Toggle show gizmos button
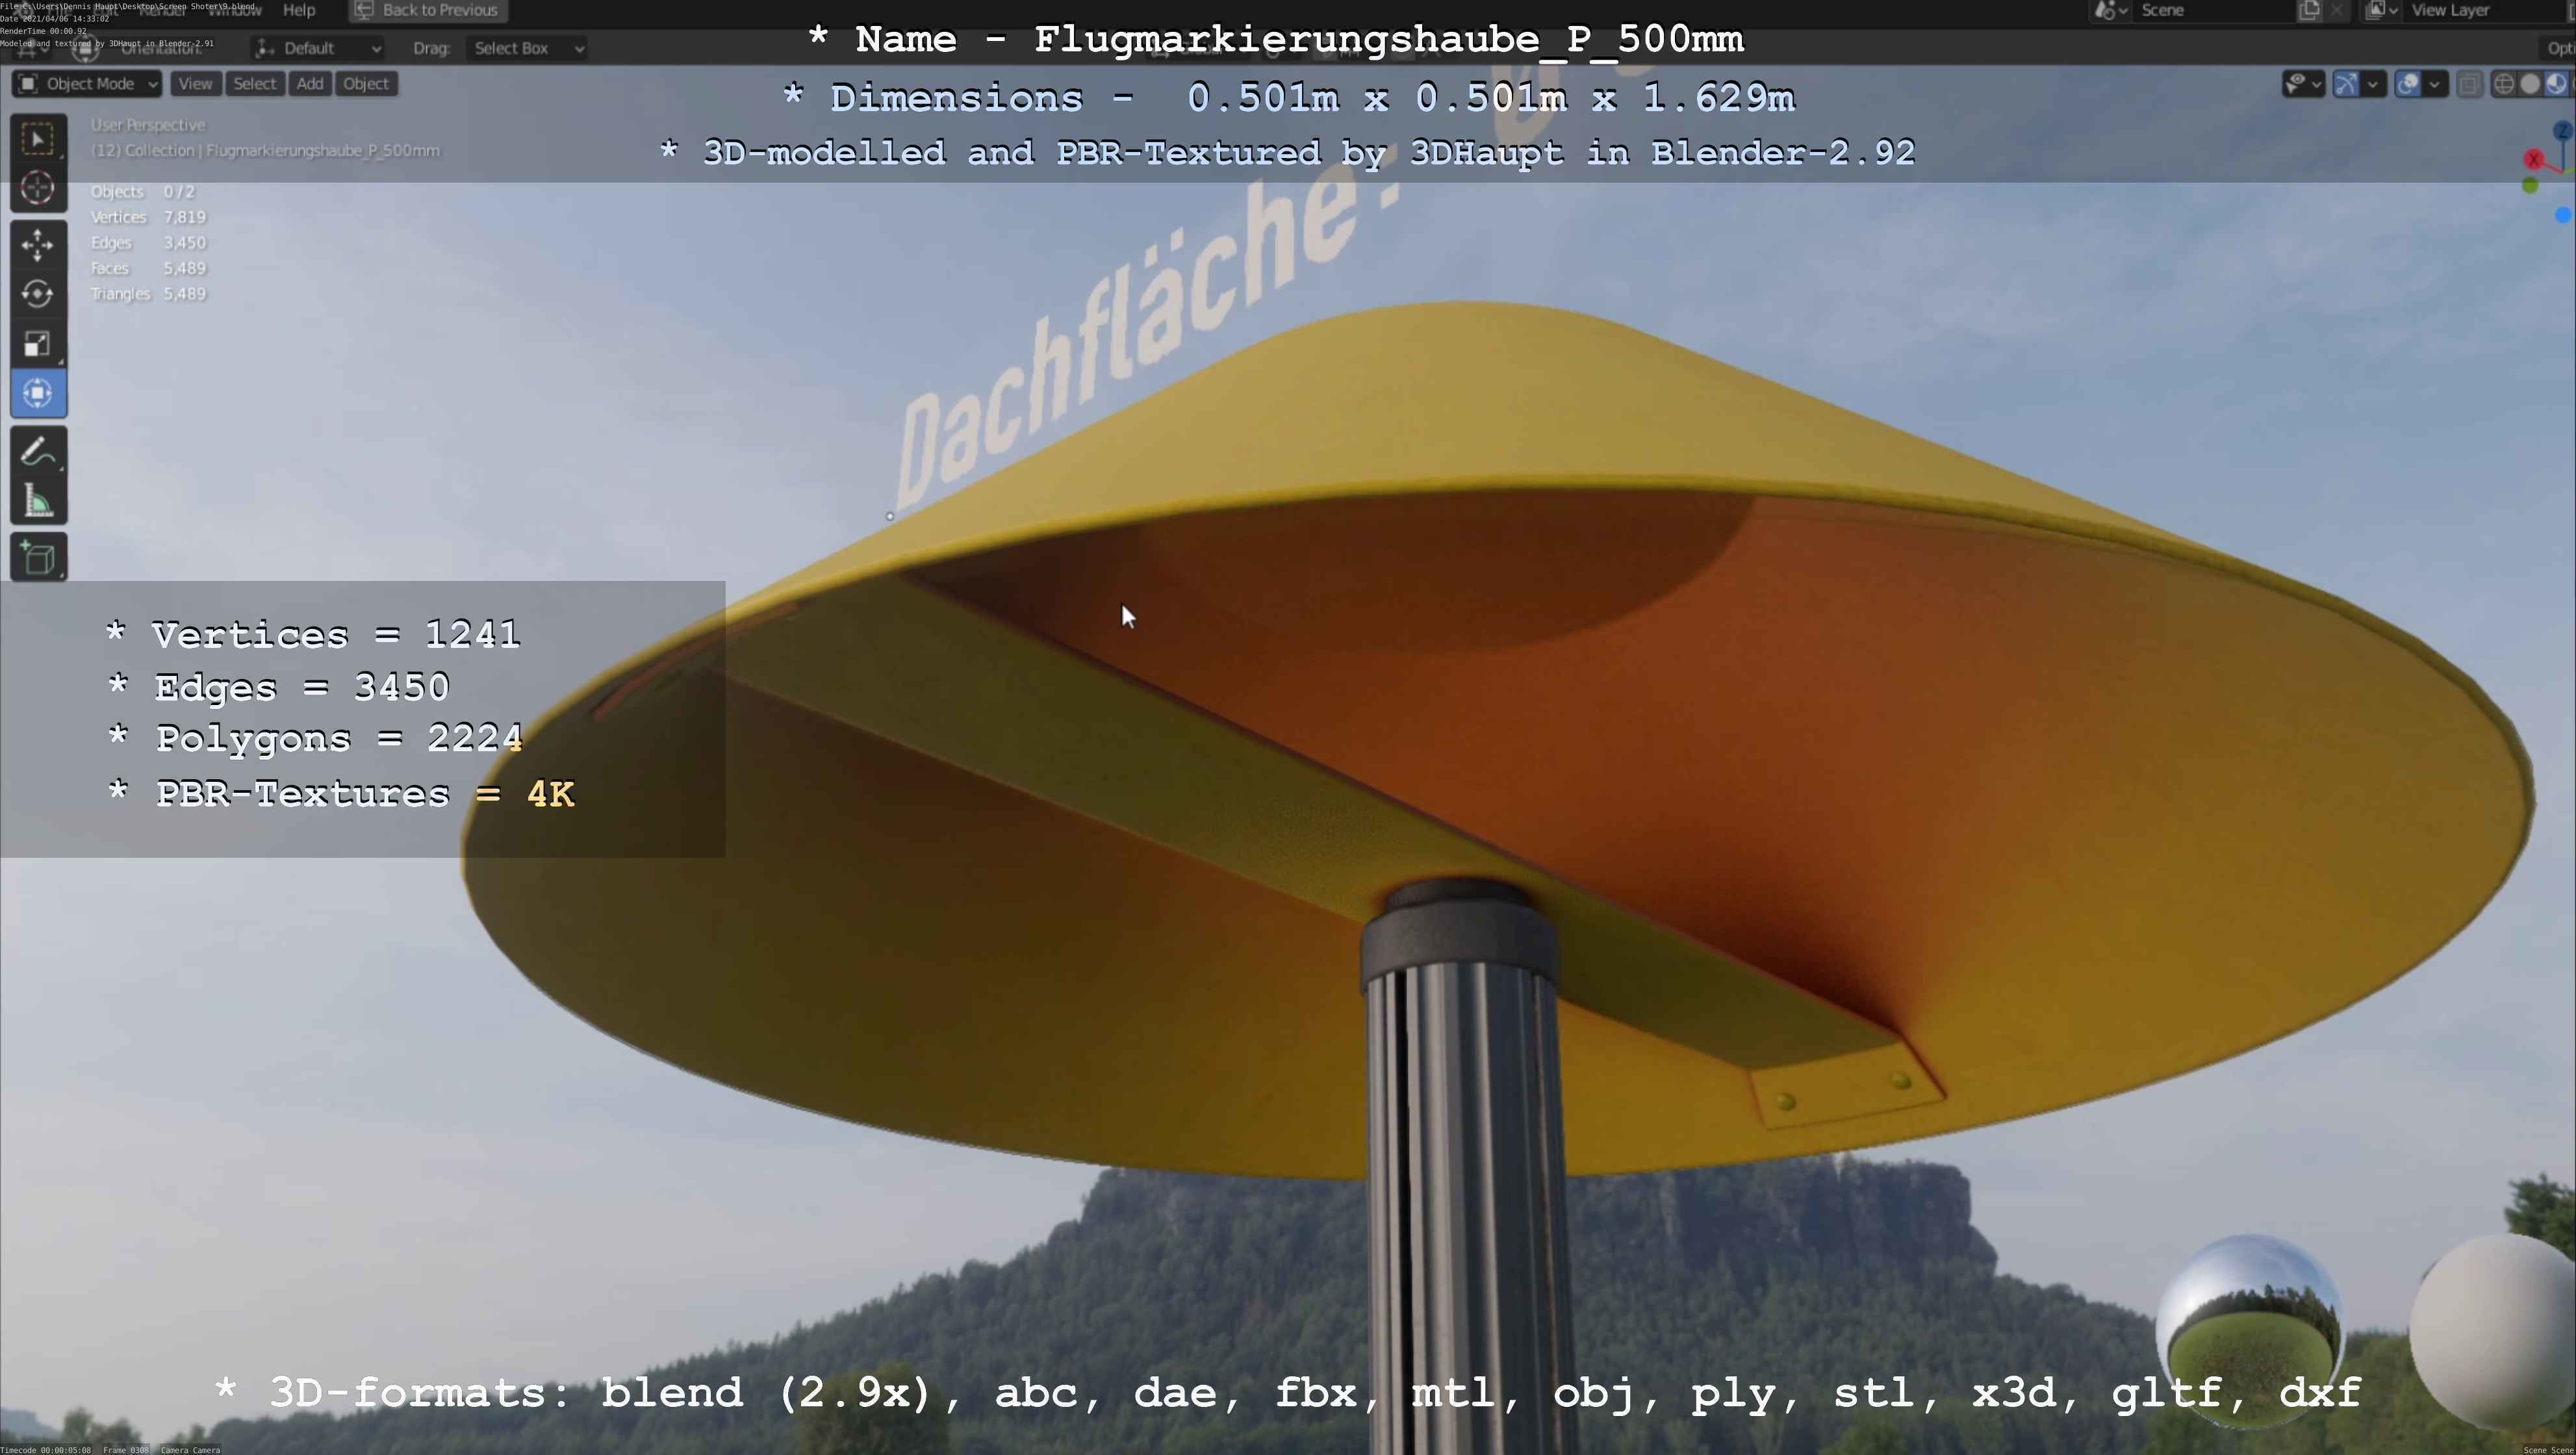 click(2345, 84)
